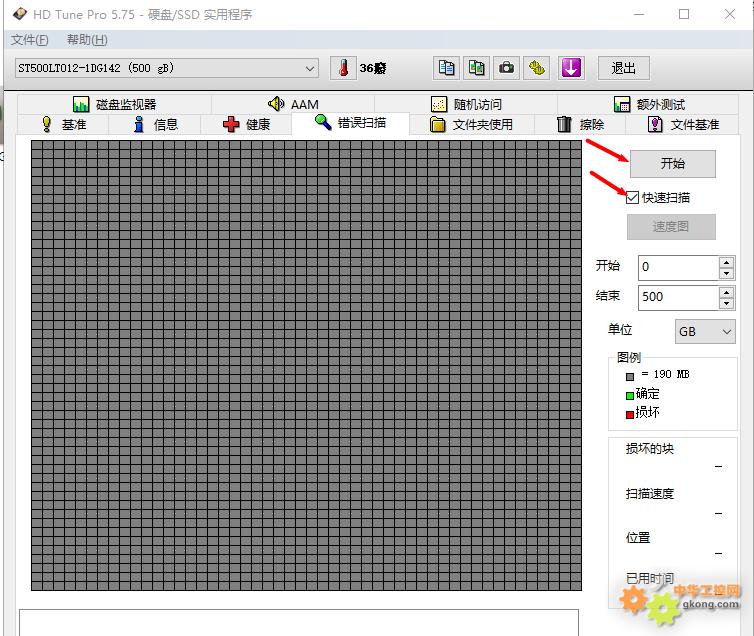Click the 36 degree temperature reading

(x=373, y=68)
